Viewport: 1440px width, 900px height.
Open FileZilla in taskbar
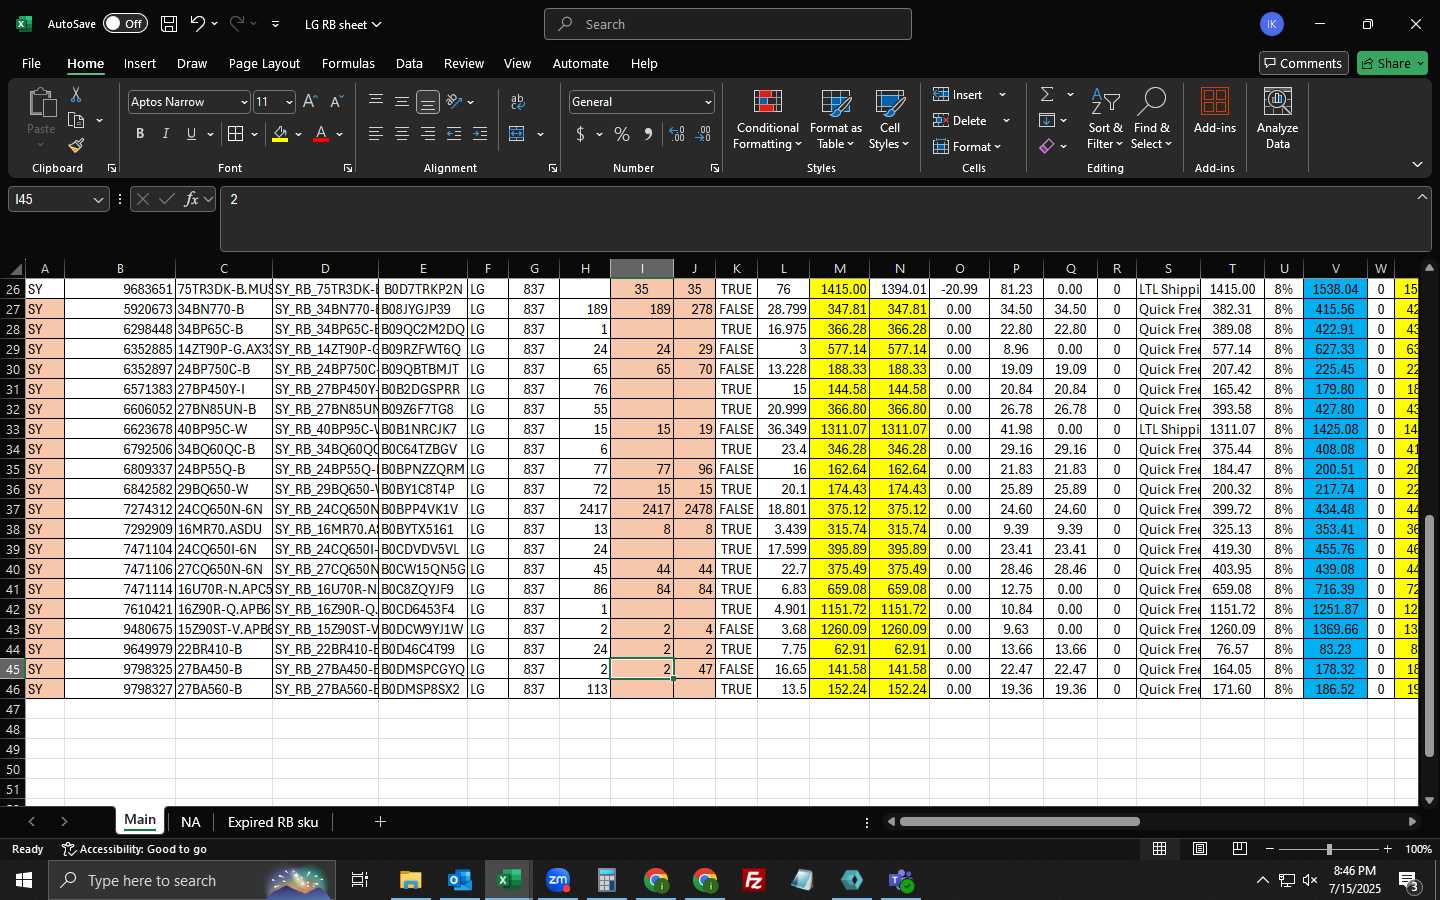(754, 880)
